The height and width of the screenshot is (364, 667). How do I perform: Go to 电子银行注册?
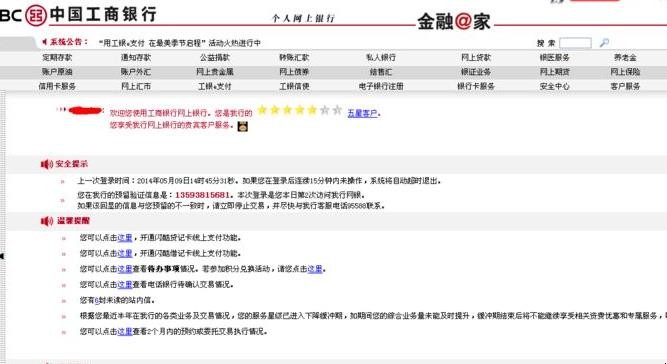click(x=381, y=86)
